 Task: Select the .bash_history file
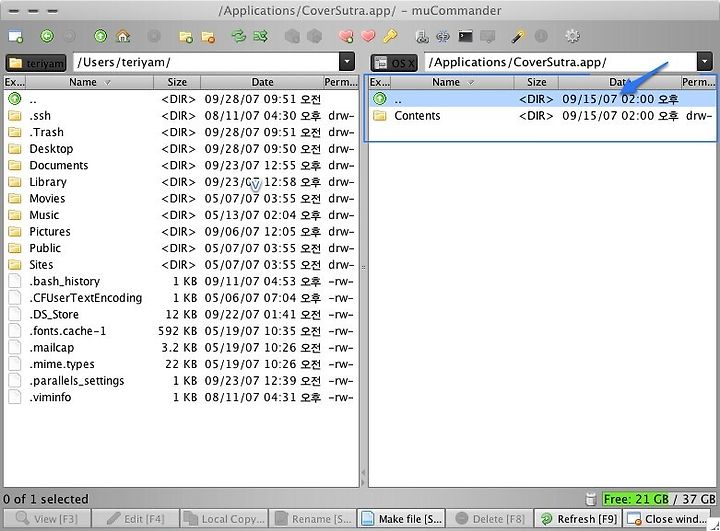pos(181,281)
